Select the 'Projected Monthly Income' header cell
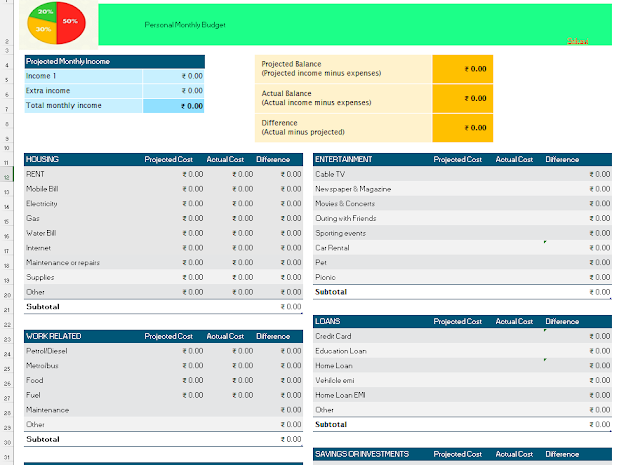640x465 pixels. (x=114, y=61)
